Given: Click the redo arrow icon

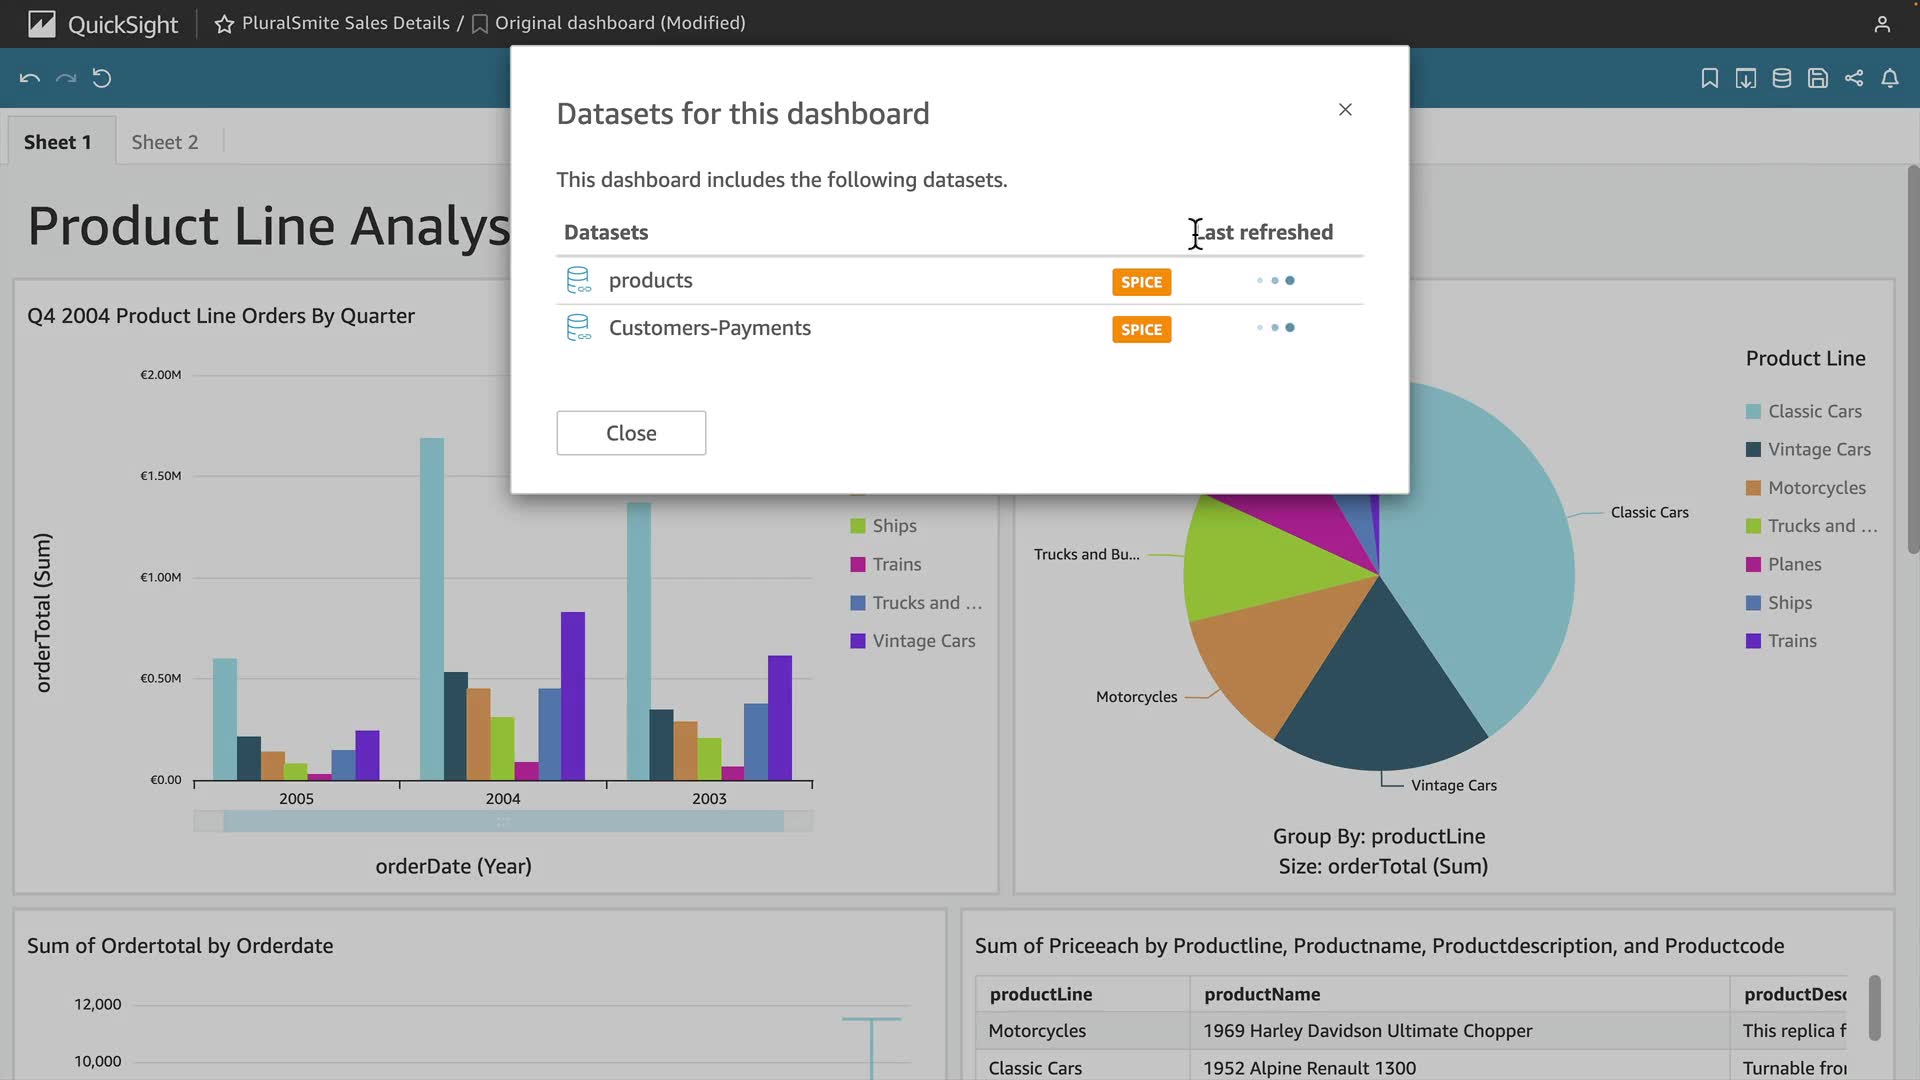Looking at the screenshot, I should tap(66, 78).
